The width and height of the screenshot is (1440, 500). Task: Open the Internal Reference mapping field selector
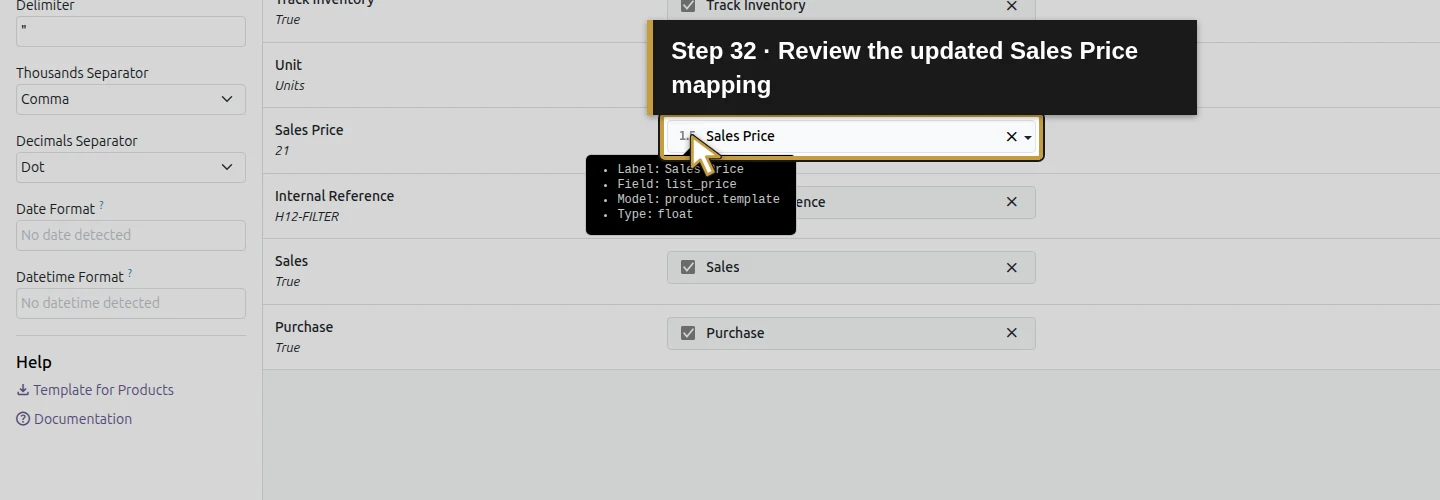pos(851,202)
